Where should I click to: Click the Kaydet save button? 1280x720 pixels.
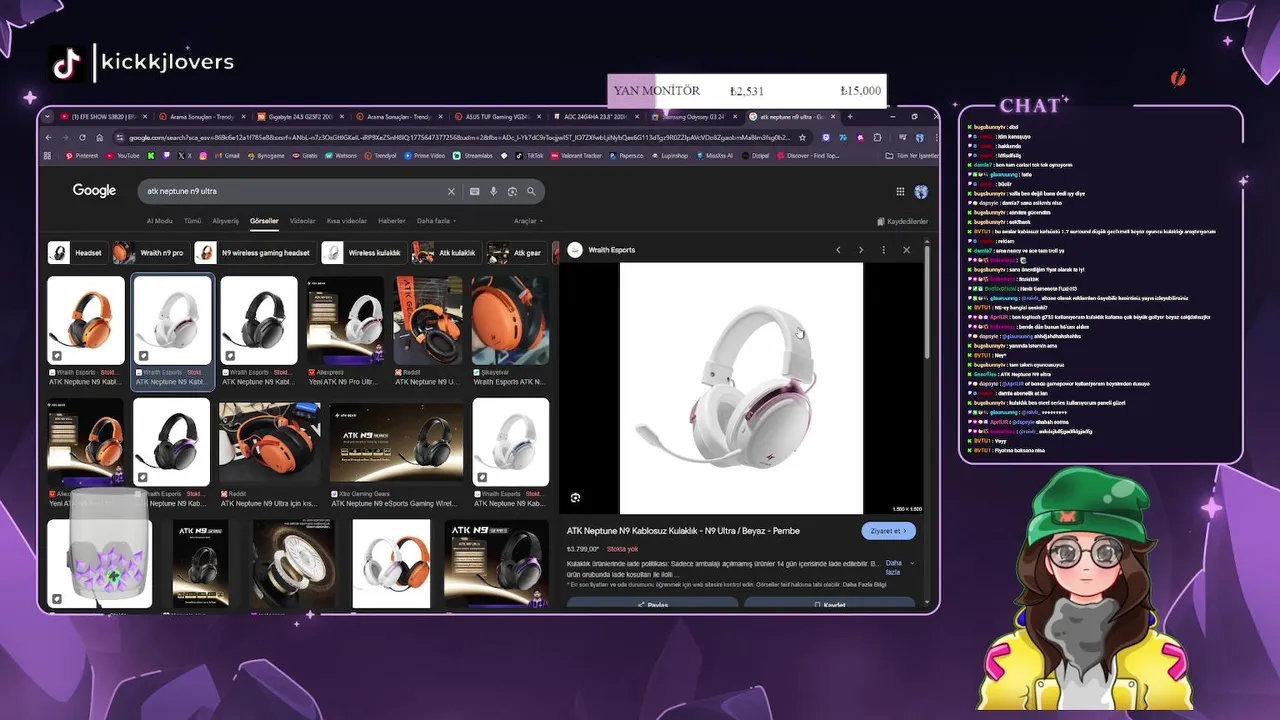click(x=829, y=604)
